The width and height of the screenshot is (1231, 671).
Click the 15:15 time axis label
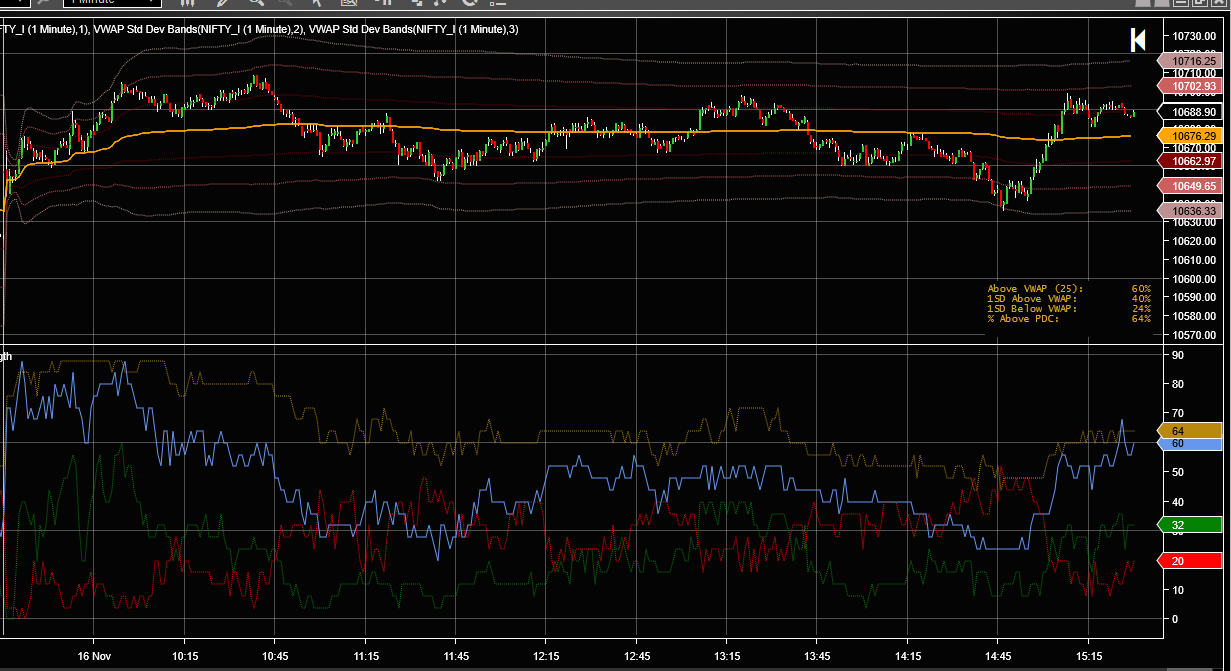(x=1089, y=656)
